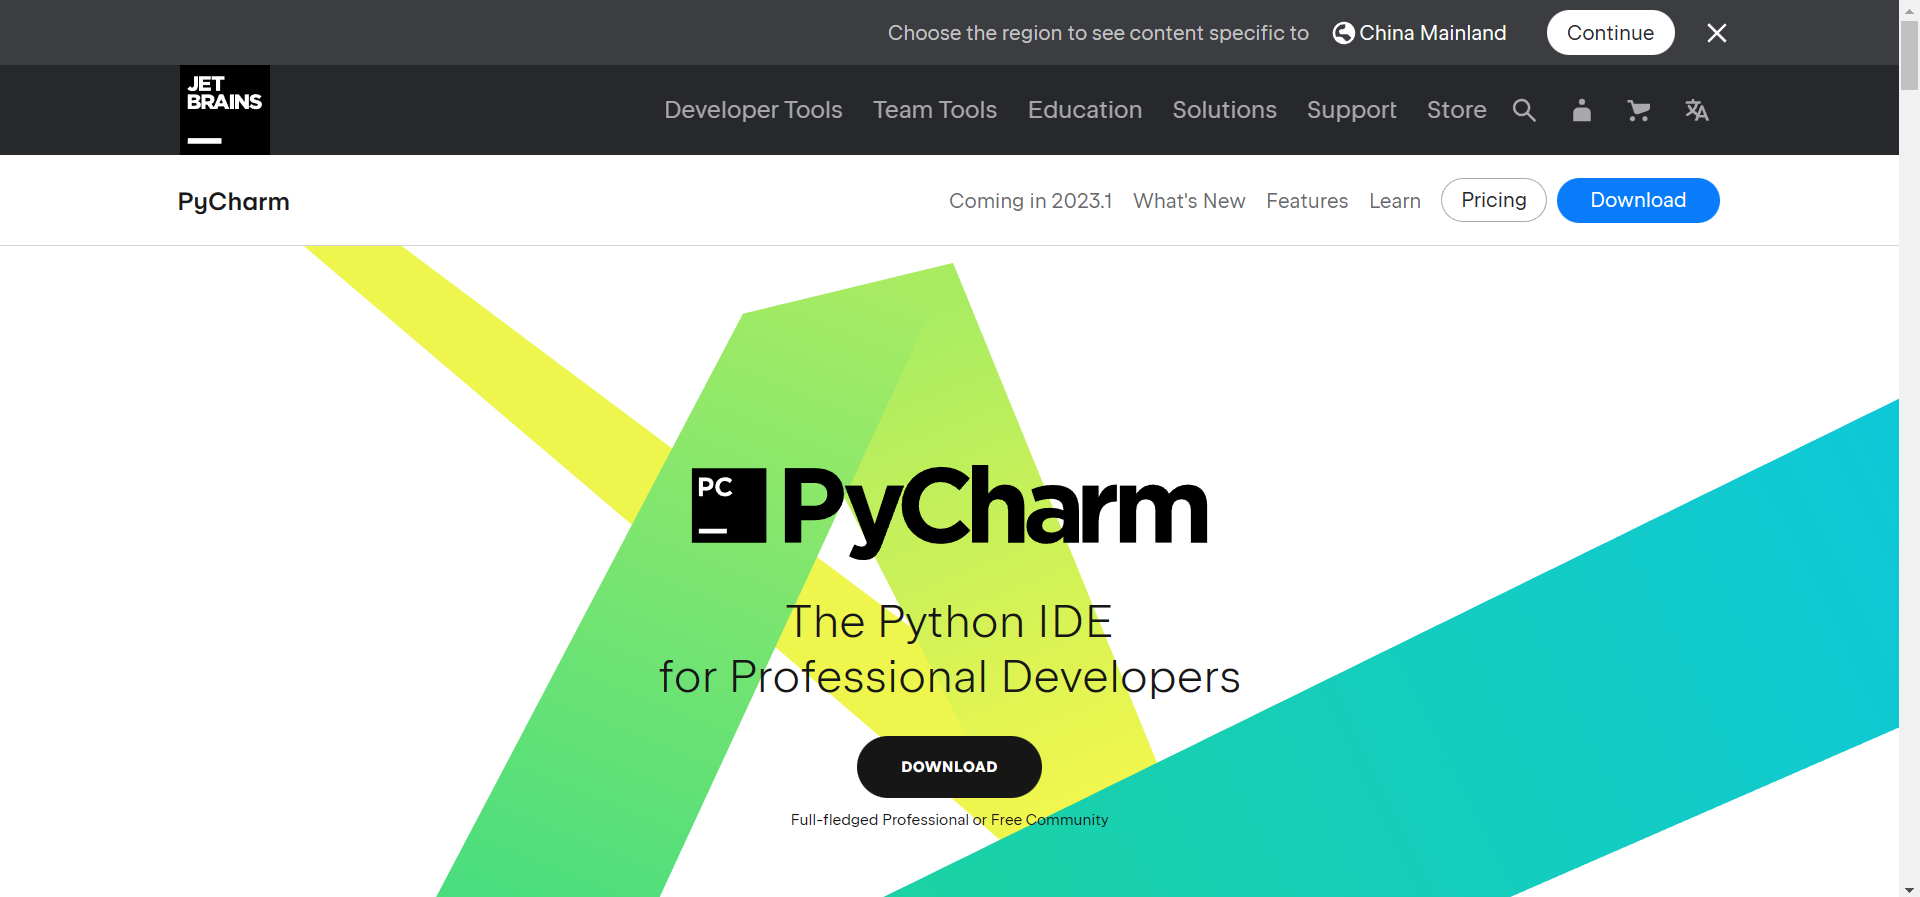Click the Pricing button
Screen dimensions: 1920x897
click(x=1494, y=200)
